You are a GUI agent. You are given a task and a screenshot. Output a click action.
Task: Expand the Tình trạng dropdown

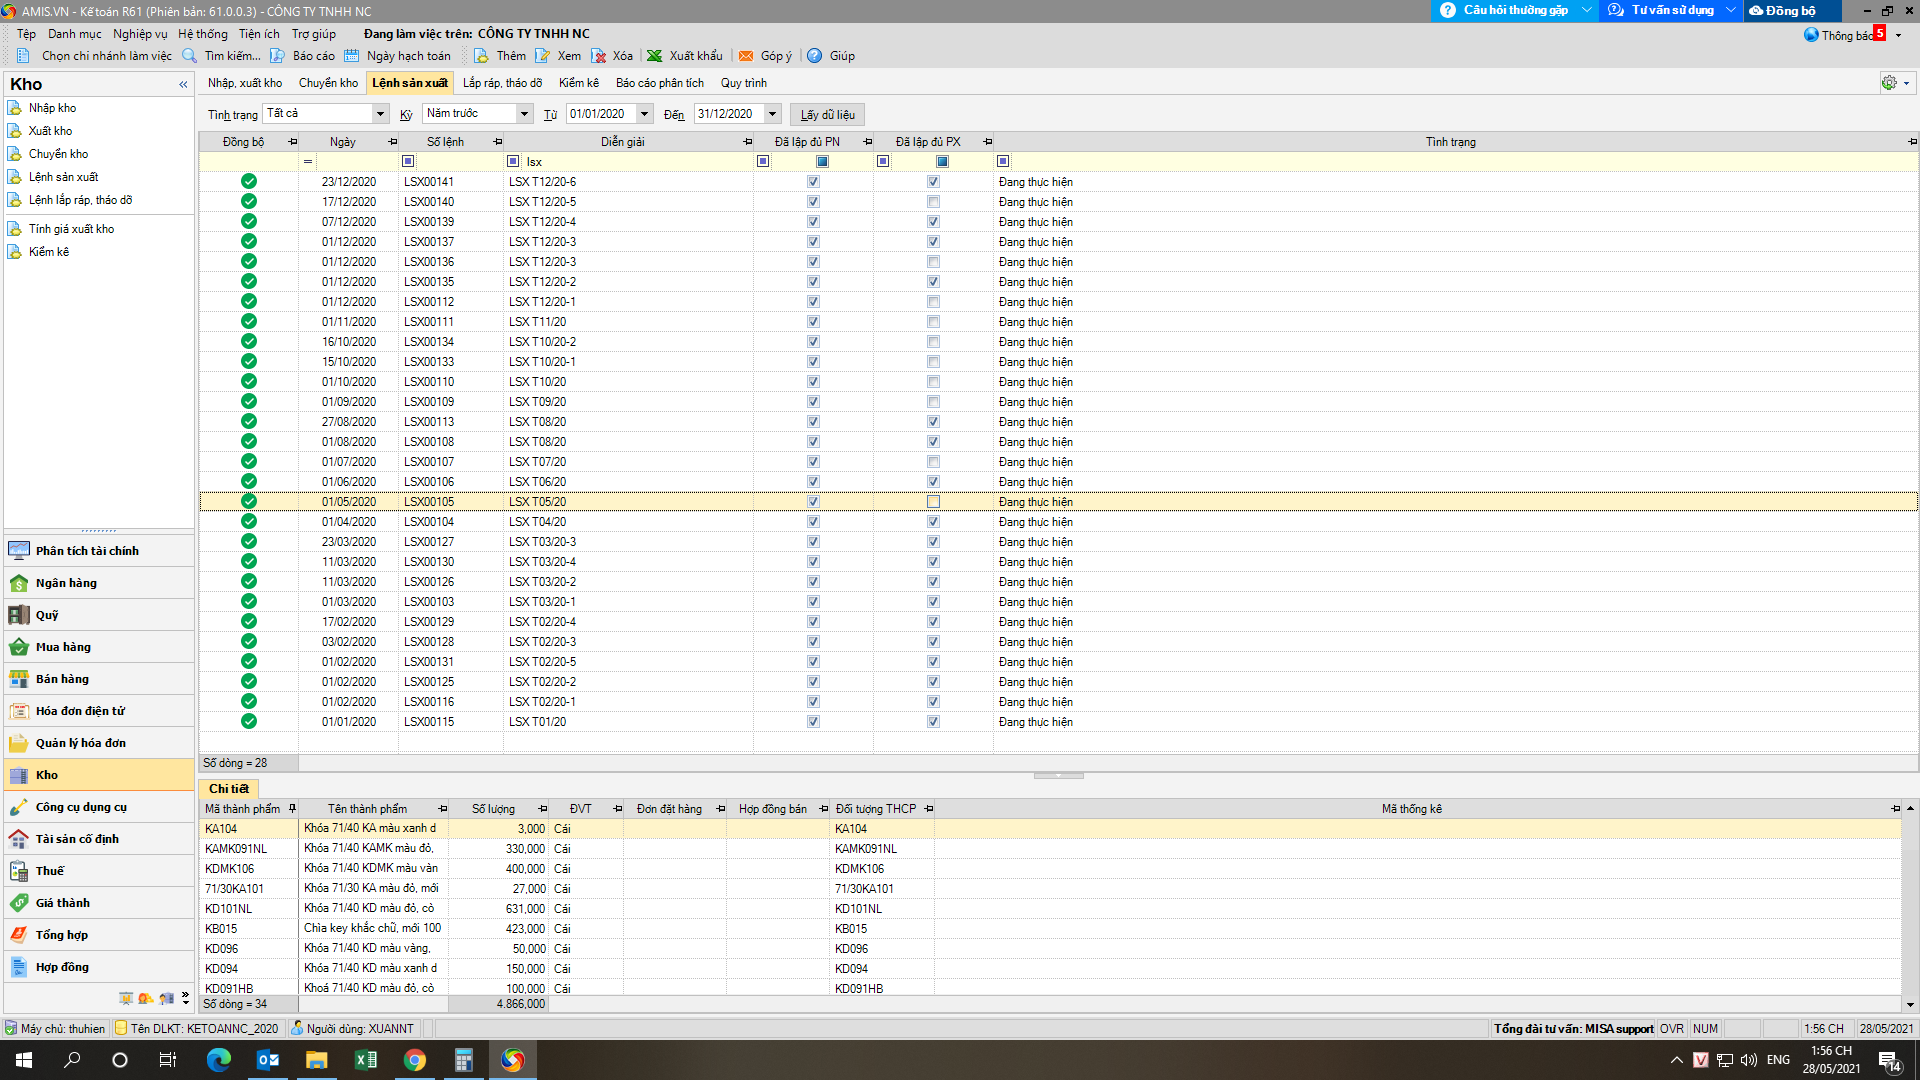pos(380,114)
